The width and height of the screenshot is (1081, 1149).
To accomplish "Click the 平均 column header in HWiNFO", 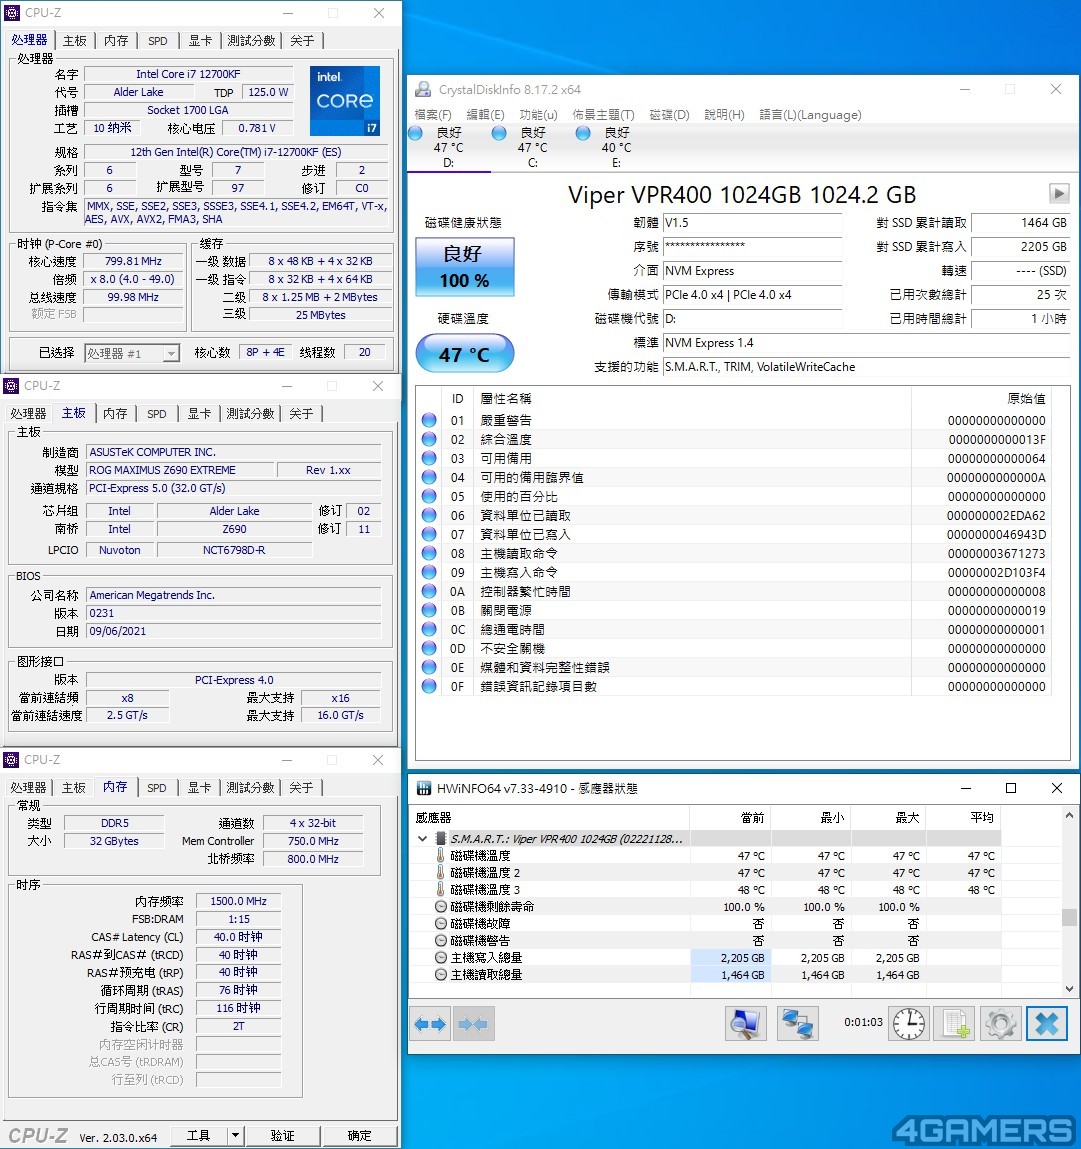I will (x=964, y=818).
